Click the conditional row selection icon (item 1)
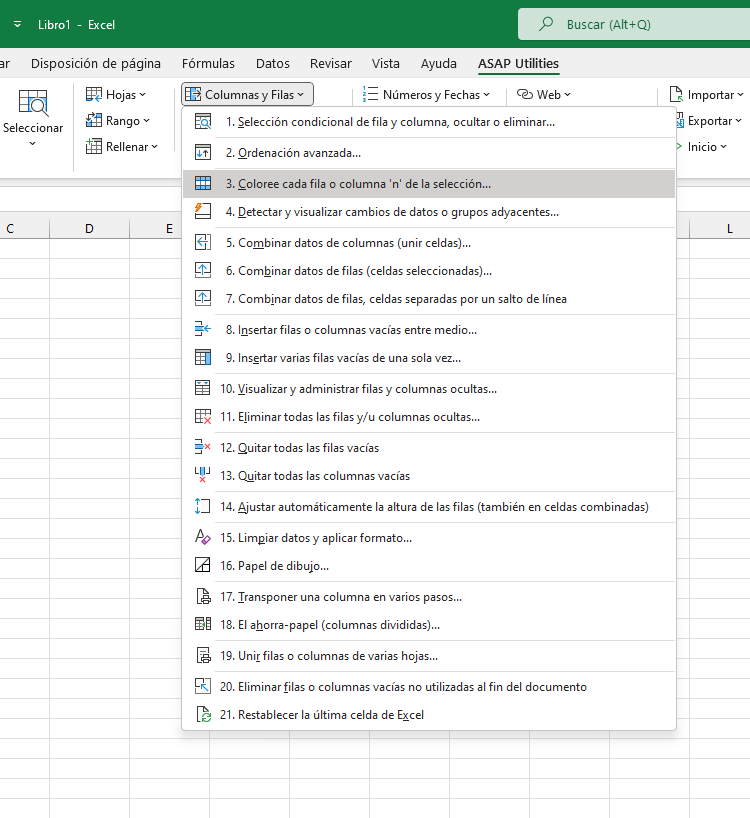This screenshot has width=750, height=818. [202, 122]
